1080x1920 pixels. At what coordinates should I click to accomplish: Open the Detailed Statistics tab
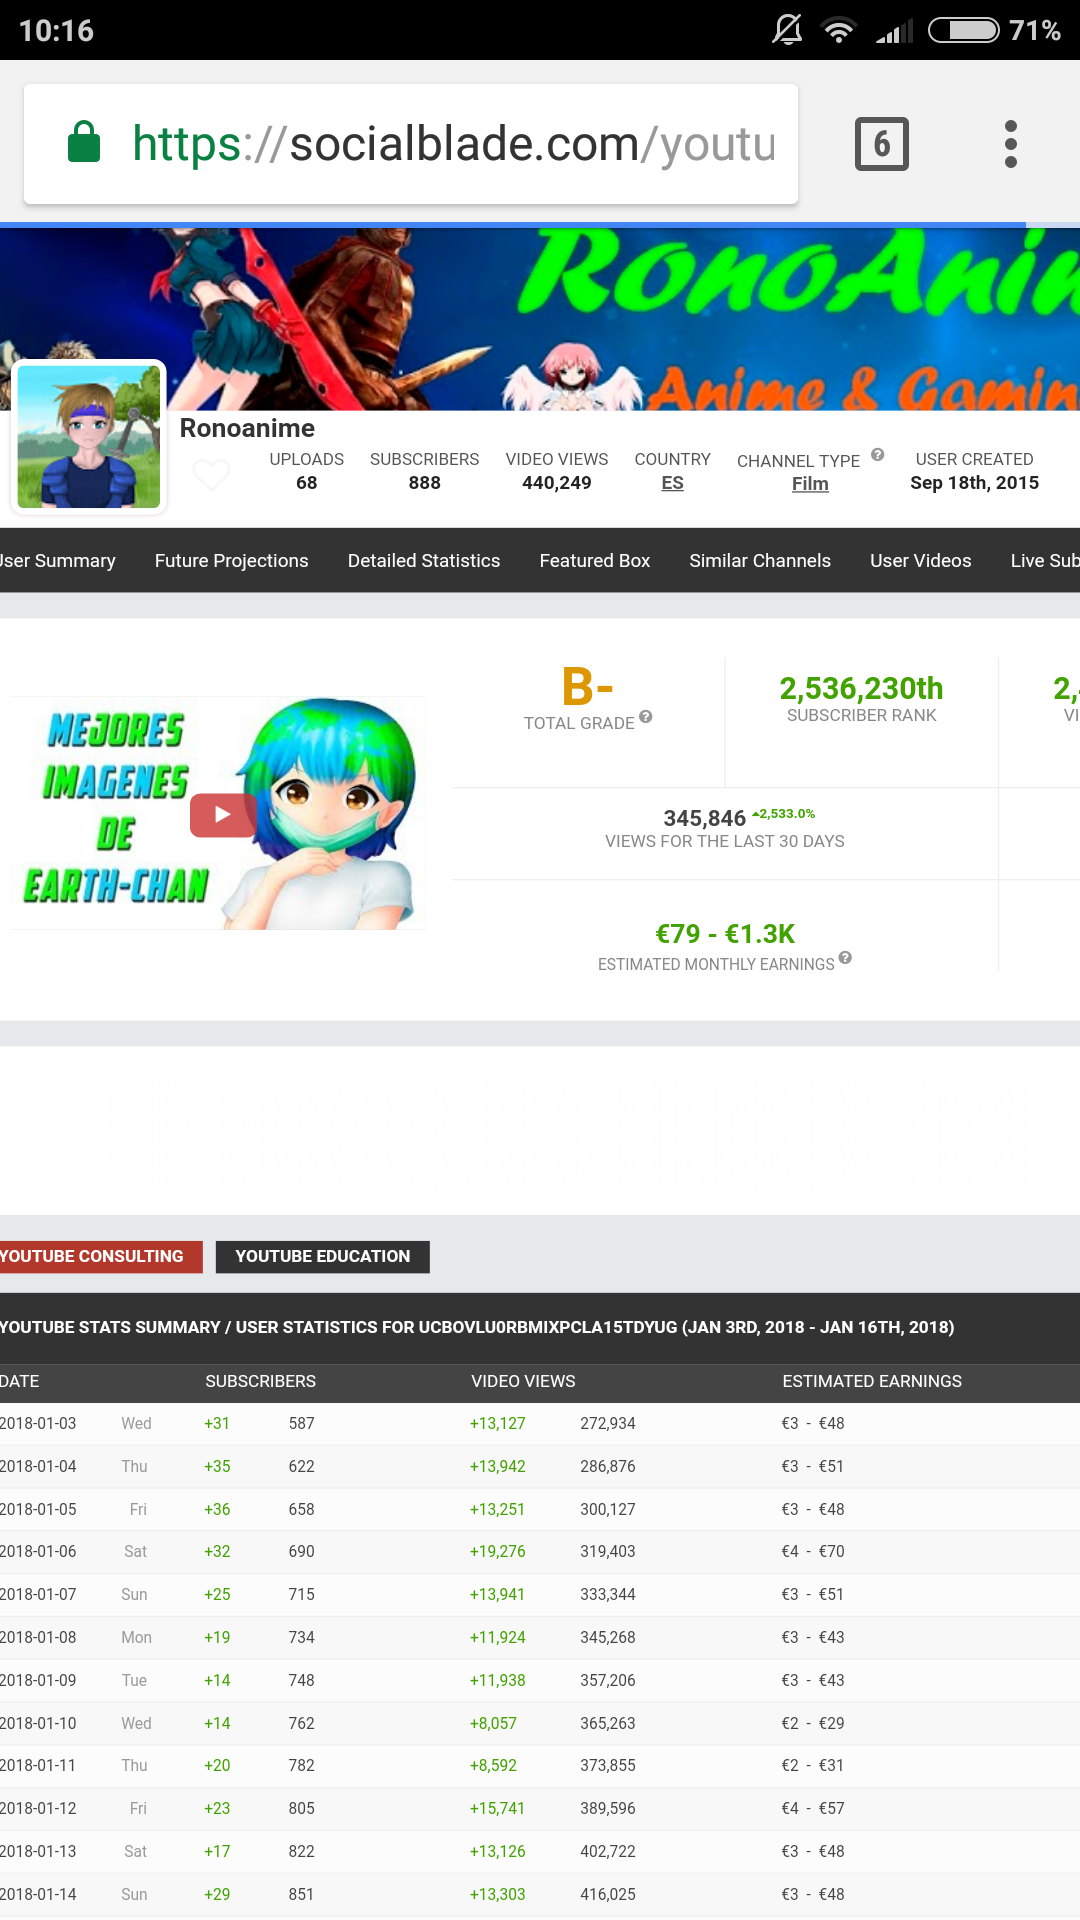point(424,561)
